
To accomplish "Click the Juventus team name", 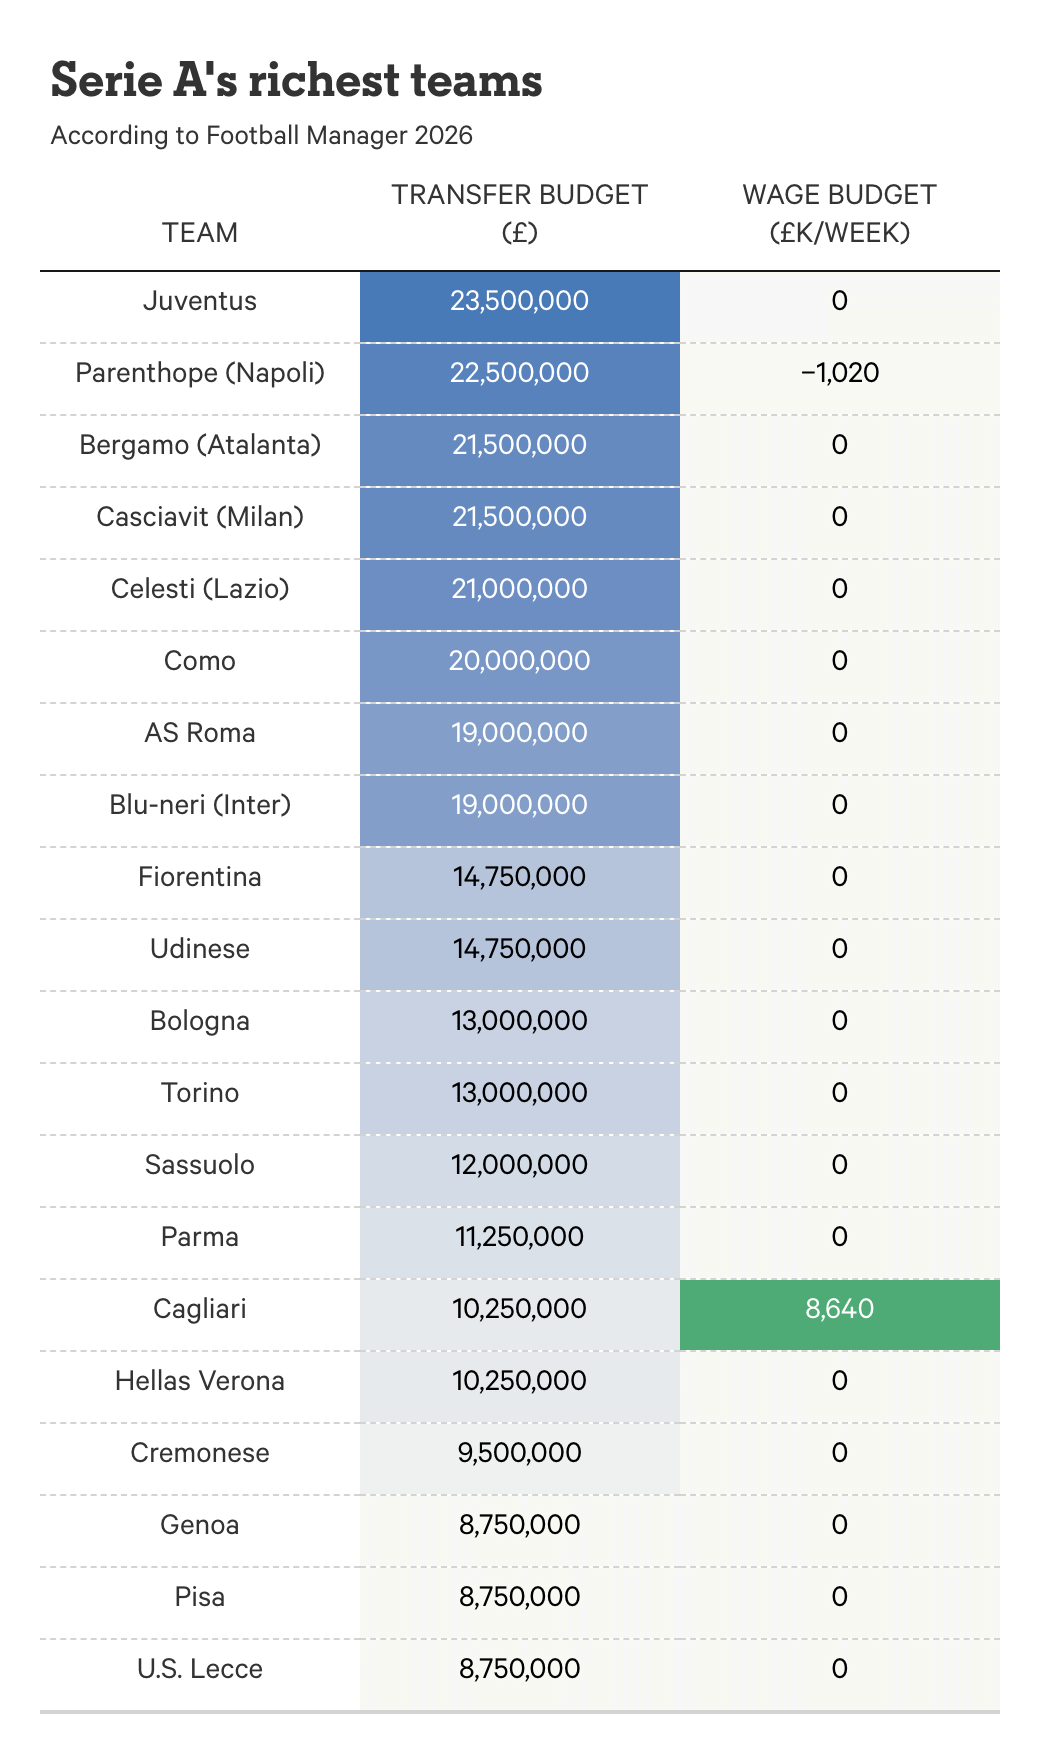I will [200, 301].
